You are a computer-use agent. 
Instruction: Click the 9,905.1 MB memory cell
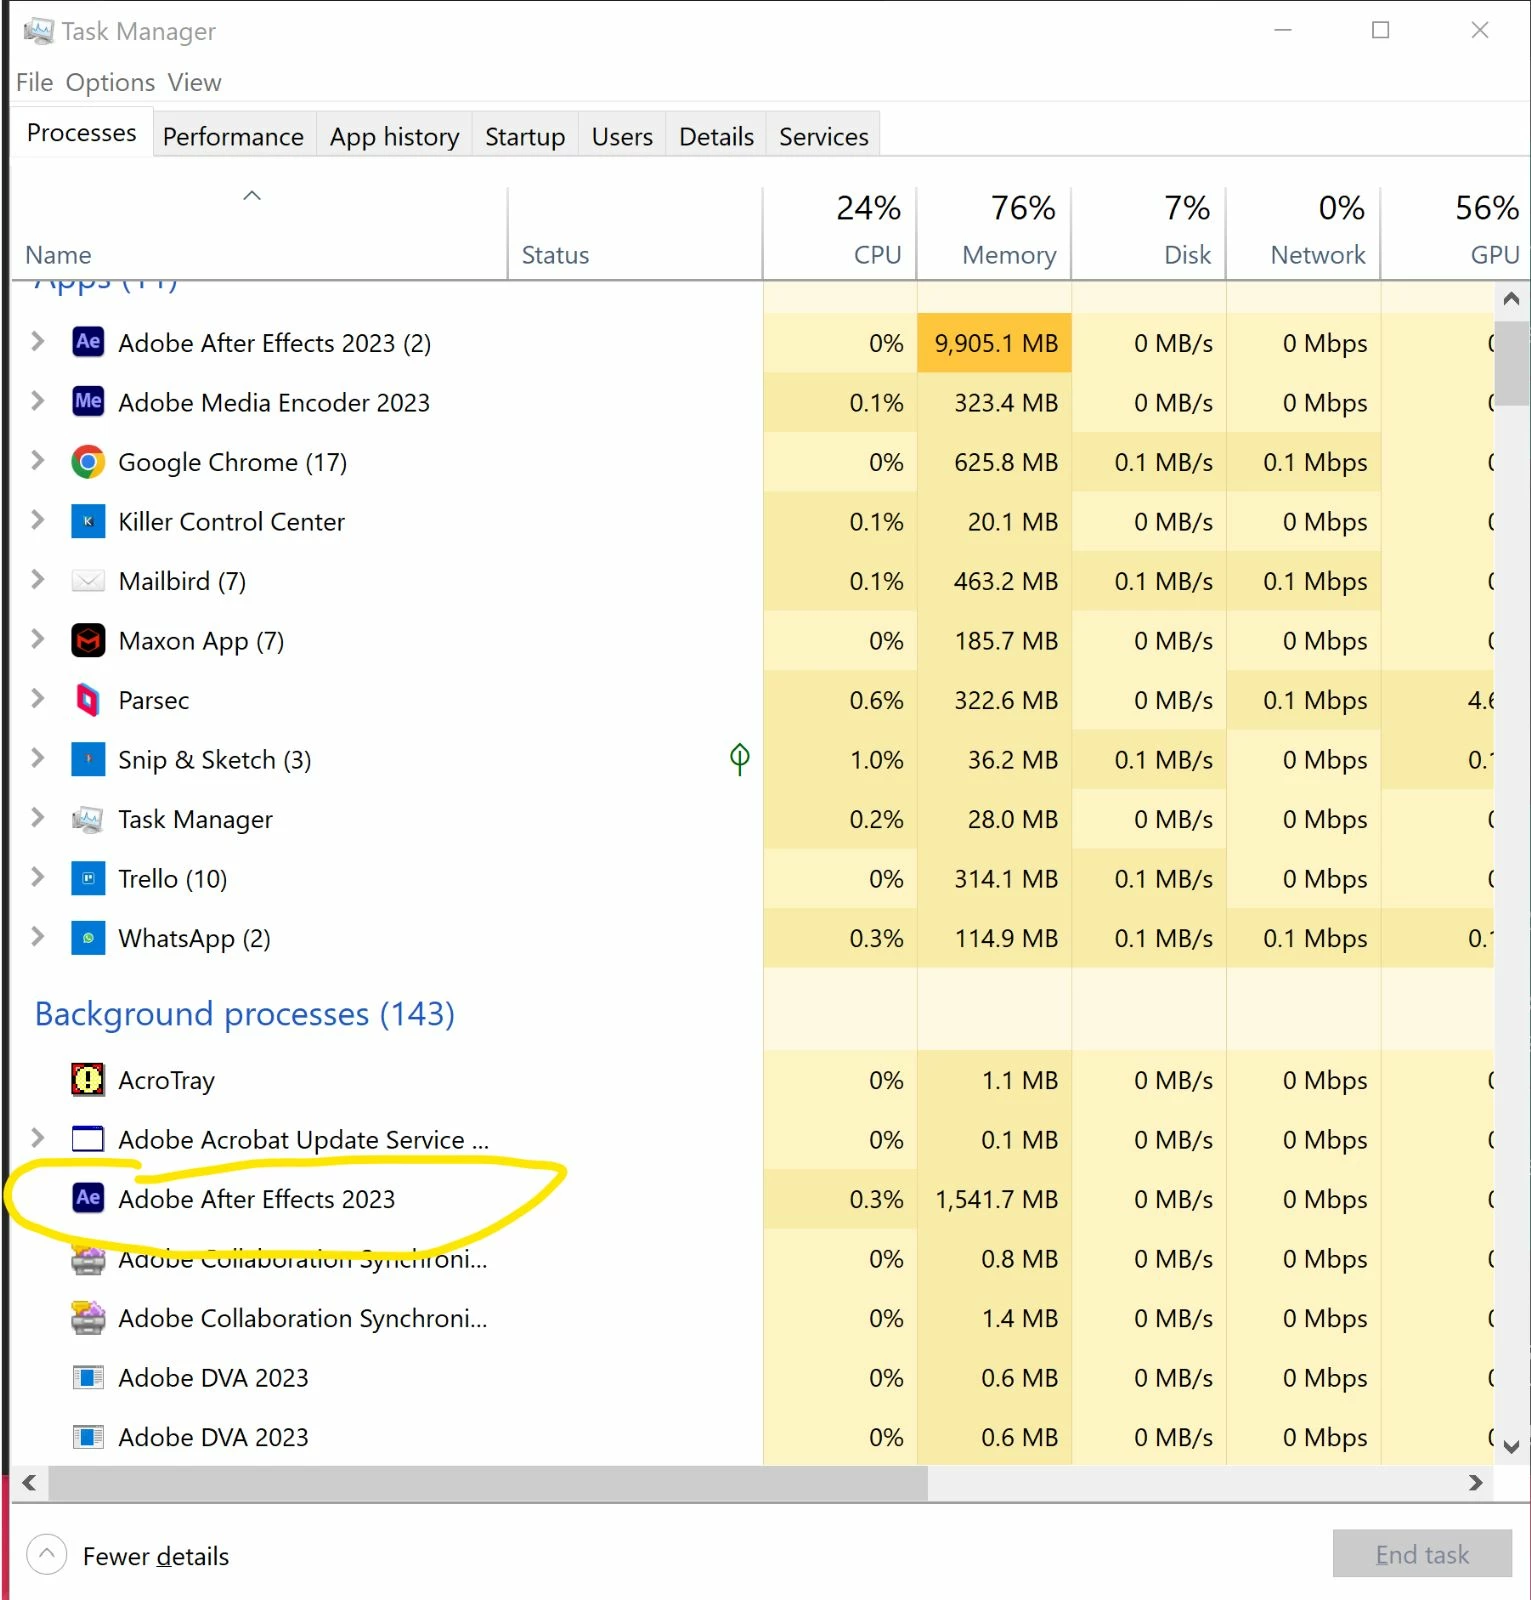994,343
